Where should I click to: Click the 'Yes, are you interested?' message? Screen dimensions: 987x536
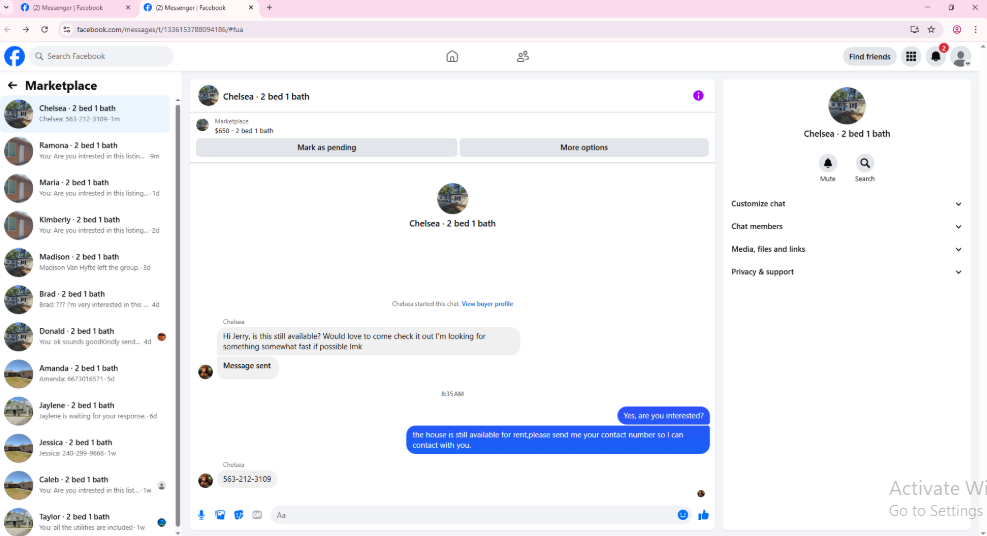(x=663, y=415)
